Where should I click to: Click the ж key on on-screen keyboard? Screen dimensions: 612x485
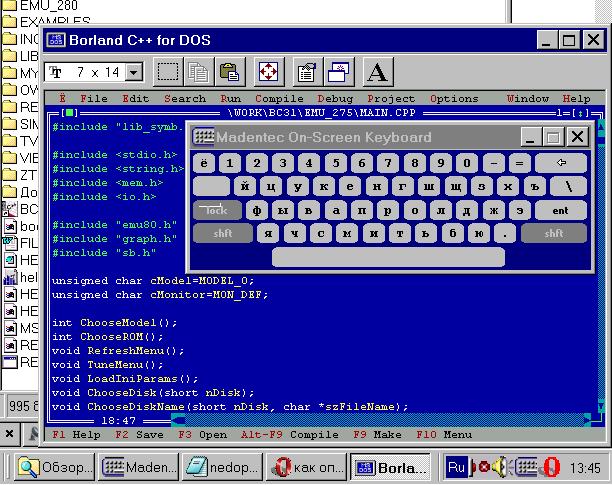tap(493, 210)
